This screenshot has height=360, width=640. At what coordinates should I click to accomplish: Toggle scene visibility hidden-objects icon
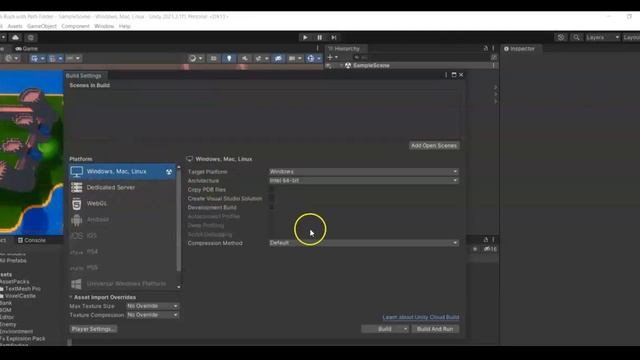pos(278,58)
